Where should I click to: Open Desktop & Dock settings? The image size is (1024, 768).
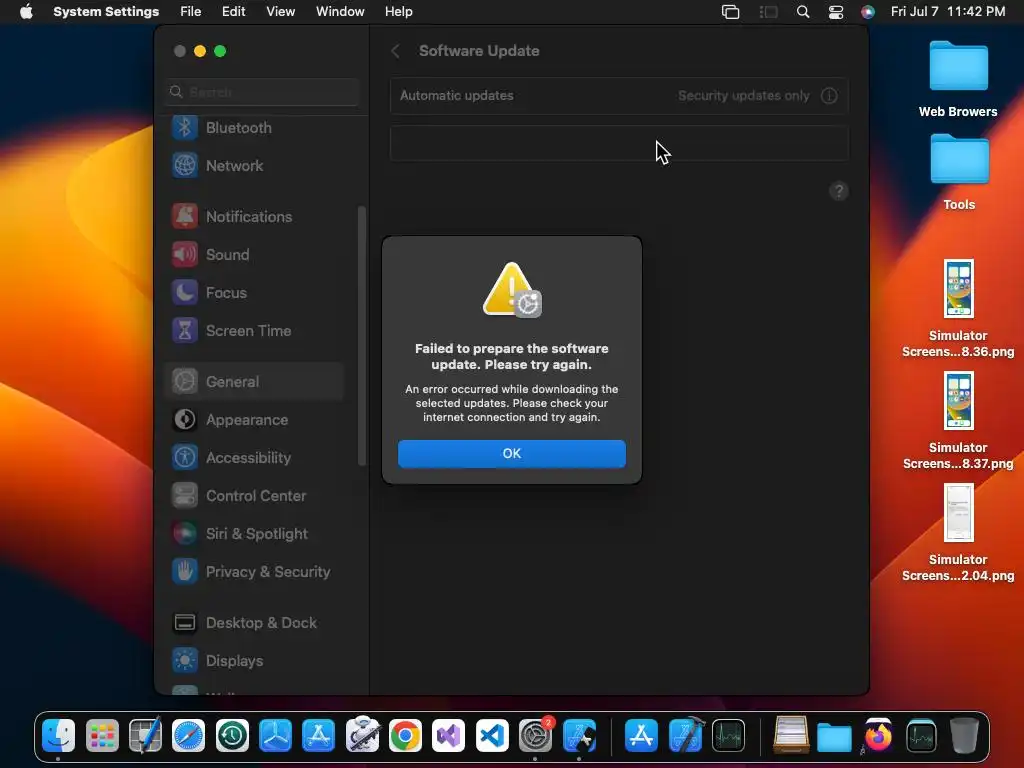click(255, 622)
